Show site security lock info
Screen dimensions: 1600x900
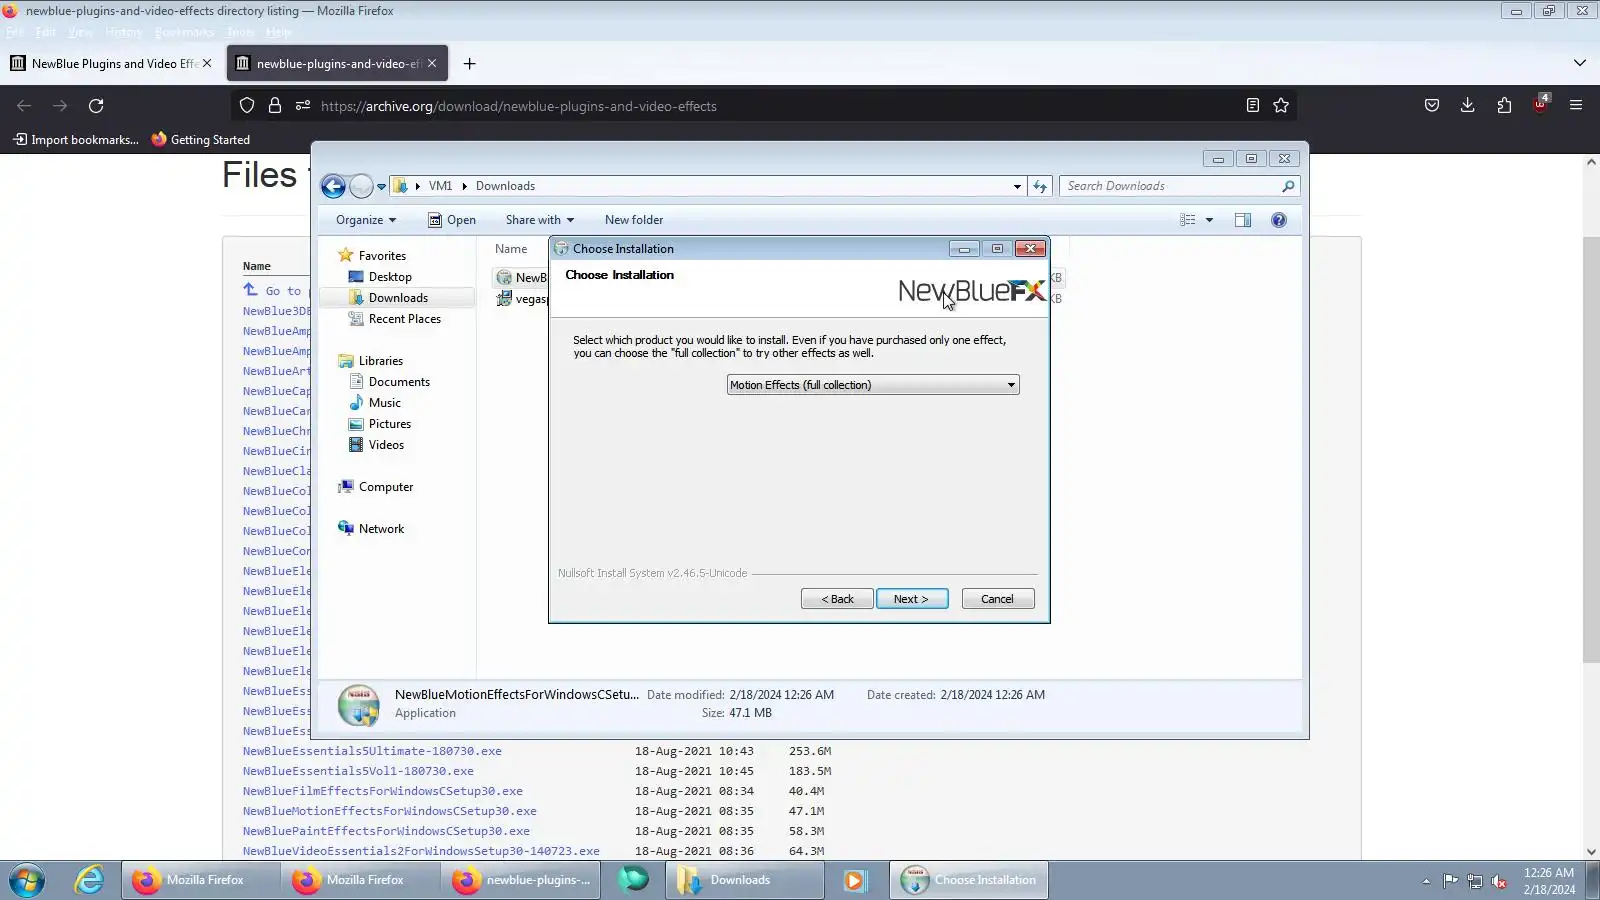pyautogui.click(x=275, y=105)
